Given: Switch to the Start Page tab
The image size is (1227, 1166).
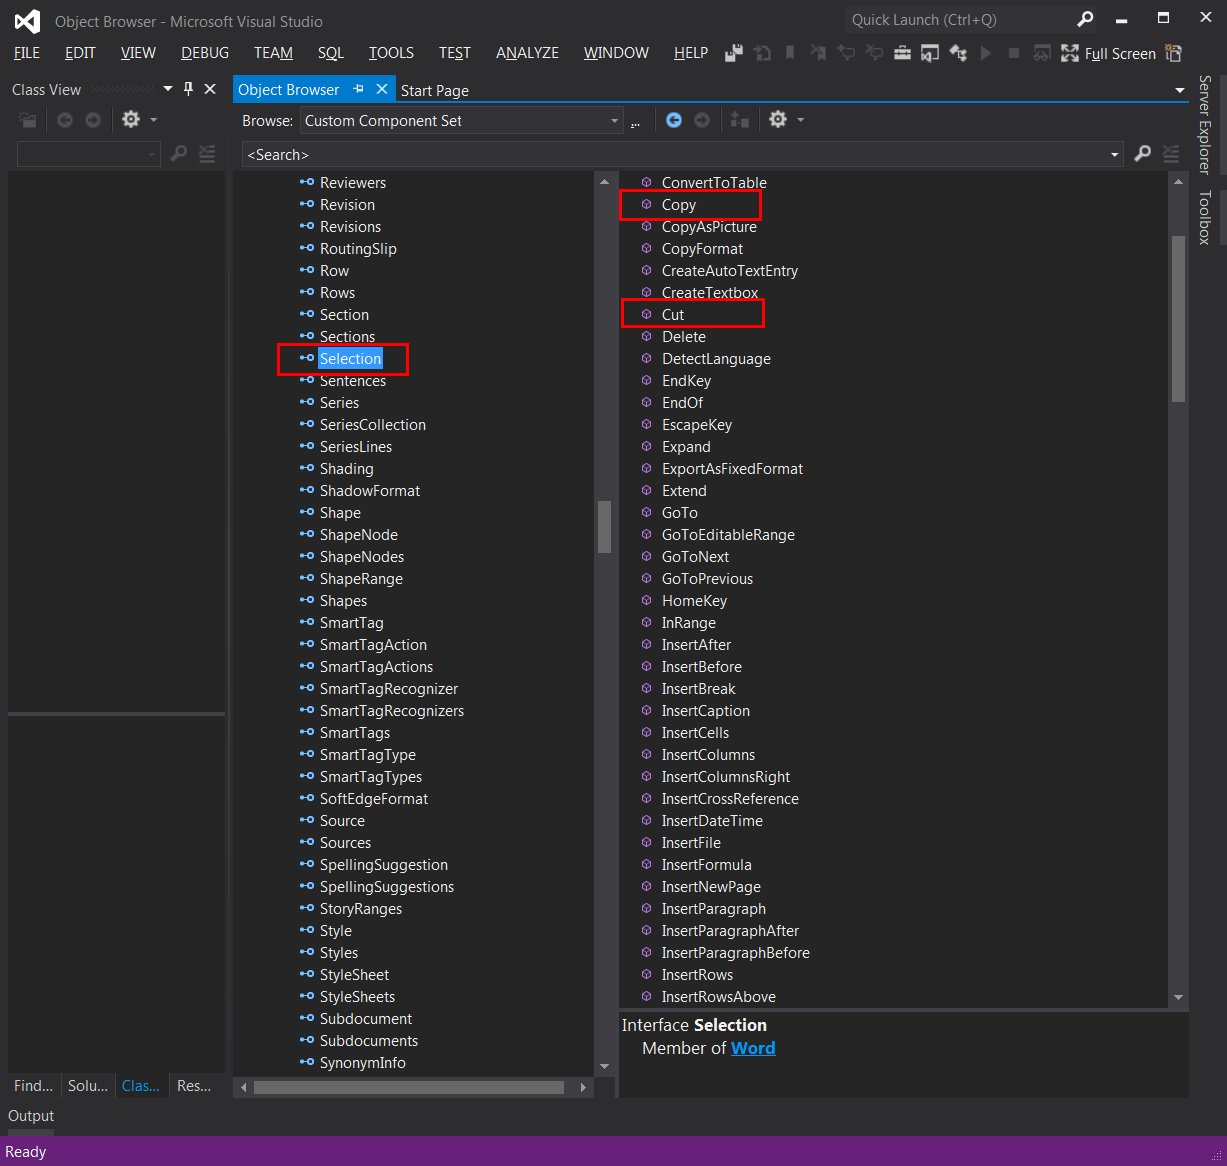Looking at the screenshot, I should click(435, 90).
